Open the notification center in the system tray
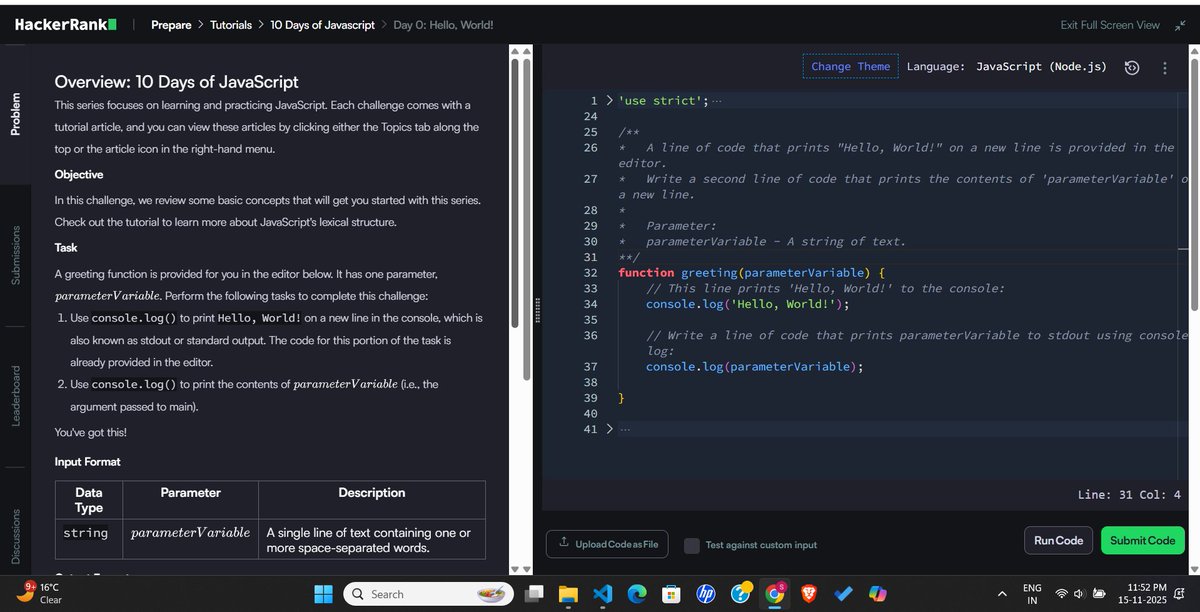1200x612 pixels. [x=1178, y=595]
